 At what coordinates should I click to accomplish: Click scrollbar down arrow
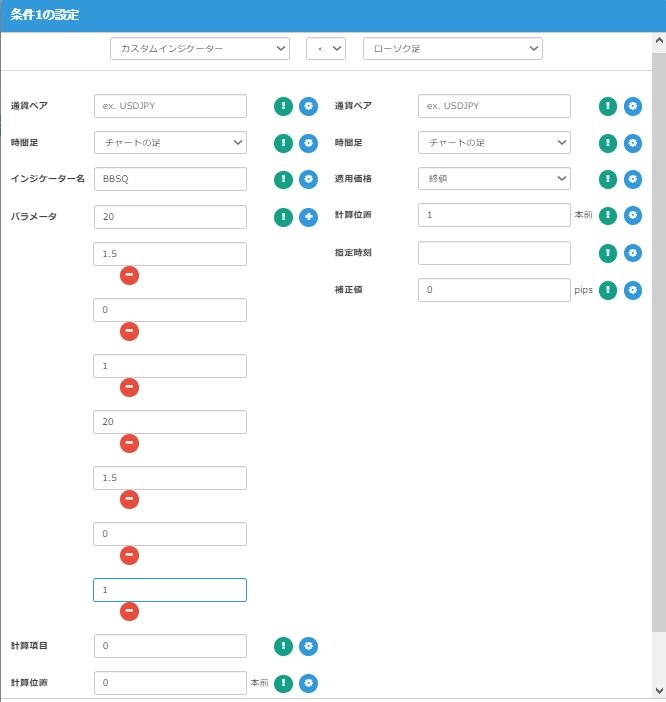[659, 690]
